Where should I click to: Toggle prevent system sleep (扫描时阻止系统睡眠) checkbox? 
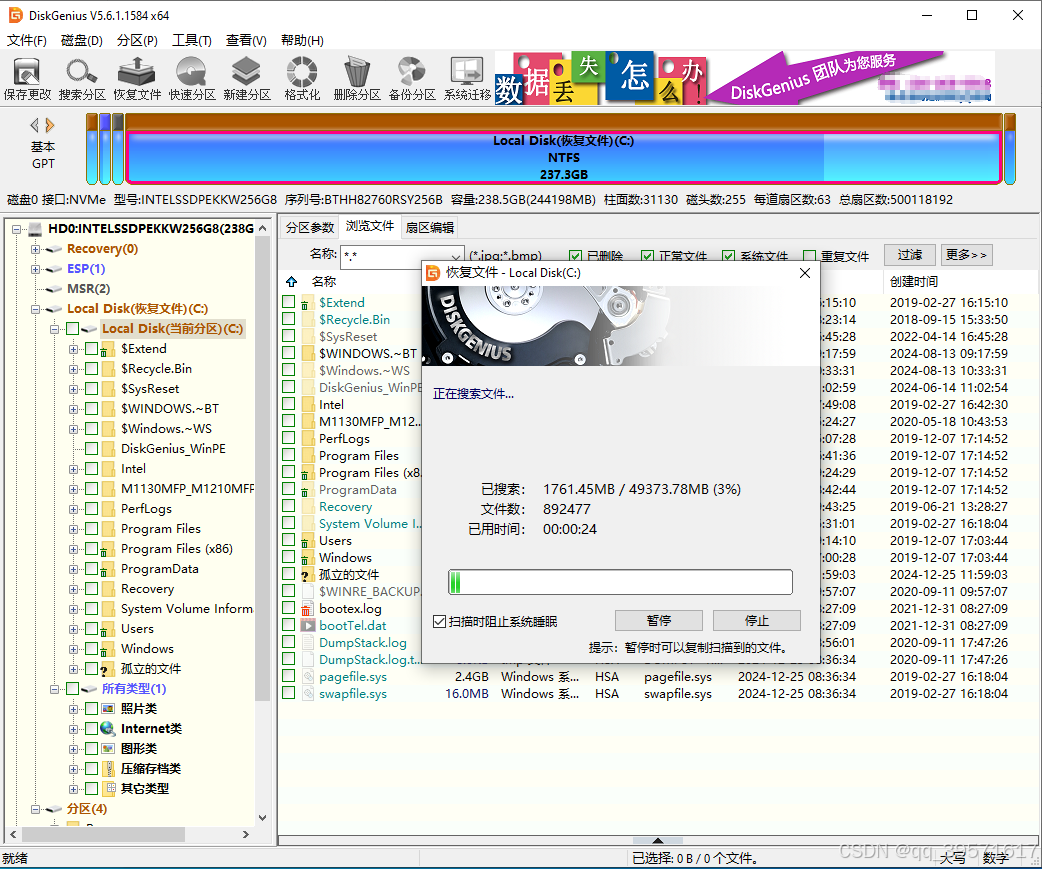point(439,622)
